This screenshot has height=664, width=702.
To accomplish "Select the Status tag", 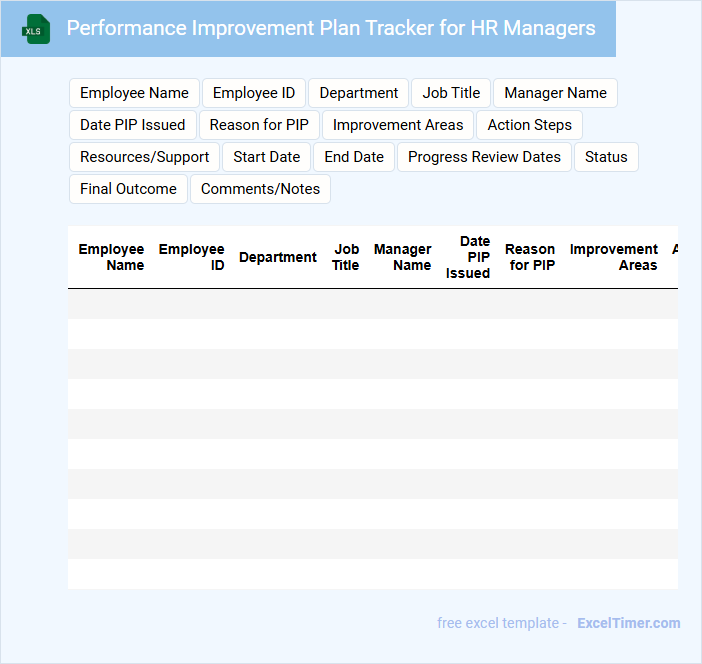I will pos(606,157).
